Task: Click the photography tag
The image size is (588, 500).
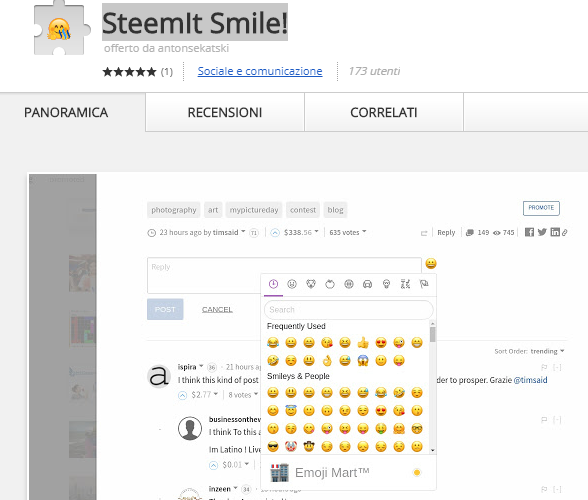Action: tap(174, 210)
